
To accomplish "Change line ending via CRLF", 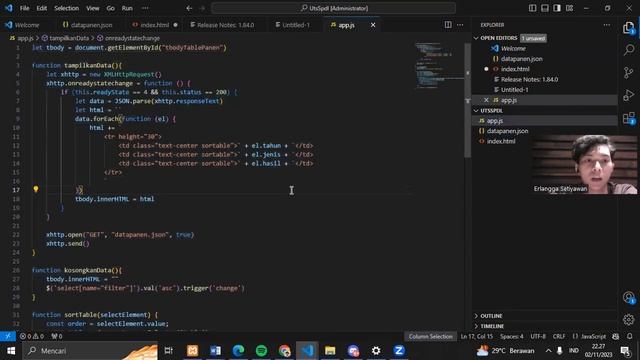I will point(559,336).
